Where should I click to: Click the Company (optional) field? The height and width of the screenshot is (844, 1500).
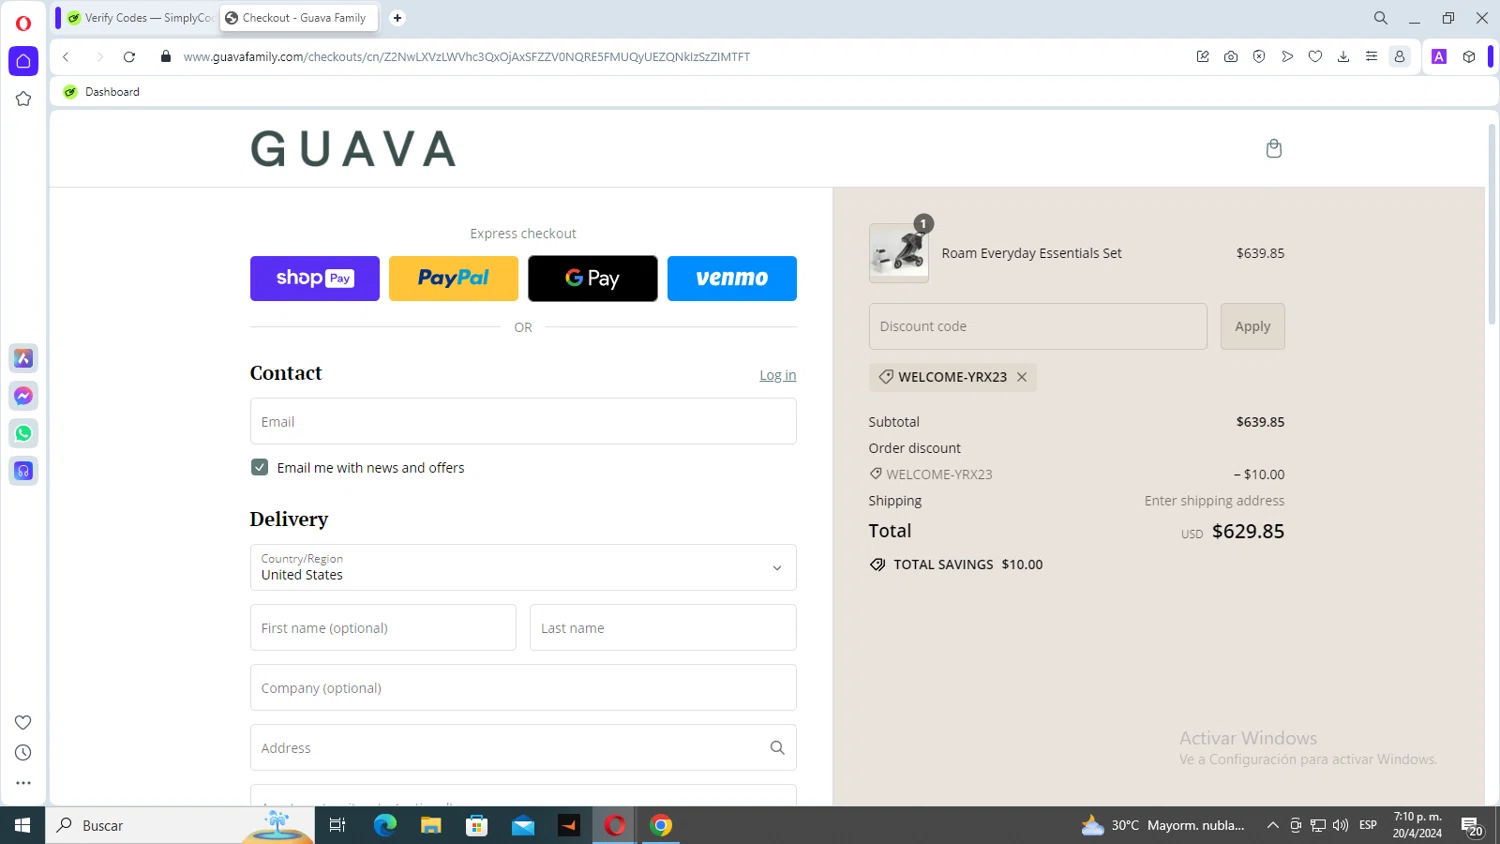click(x=523, y=687)
